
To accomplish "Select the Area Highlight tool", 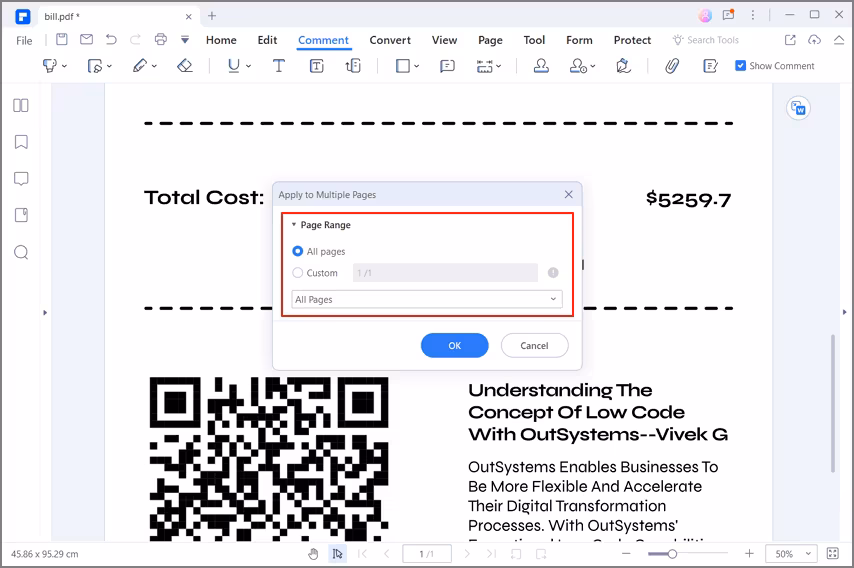I will (x=95, y=66).
